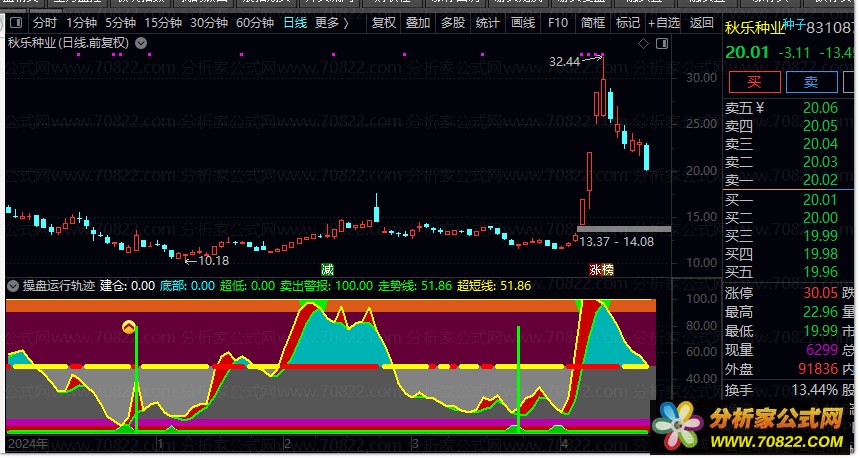The height and width of the screenshot is (458, 860).
Task: Click the red 买 buy button
Action: pos(754,82)
